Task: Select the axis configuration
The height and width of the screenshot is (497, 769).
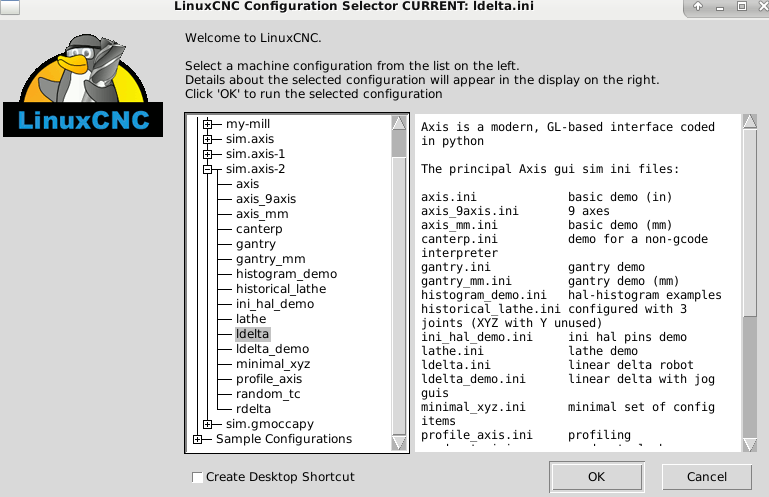Action: pyautogui.click(x=247, y=184)
